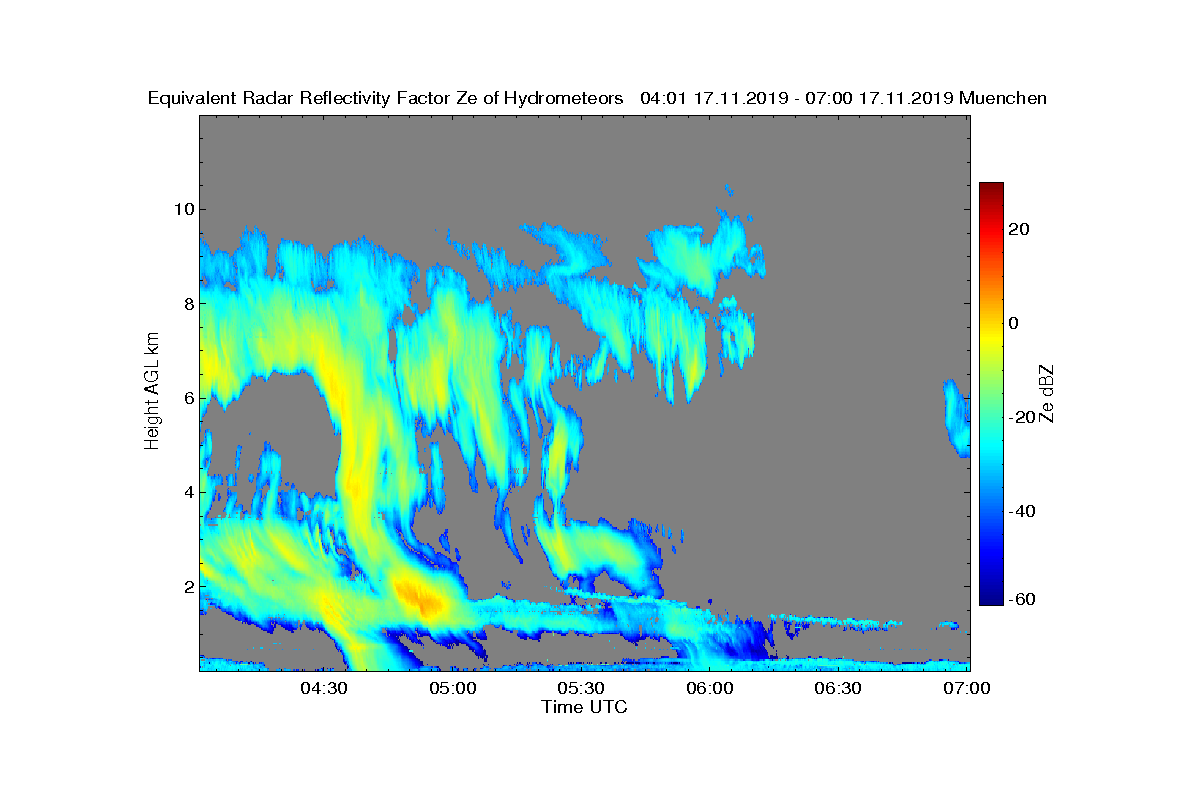Click the colorbar value 0

point(1015,323)
